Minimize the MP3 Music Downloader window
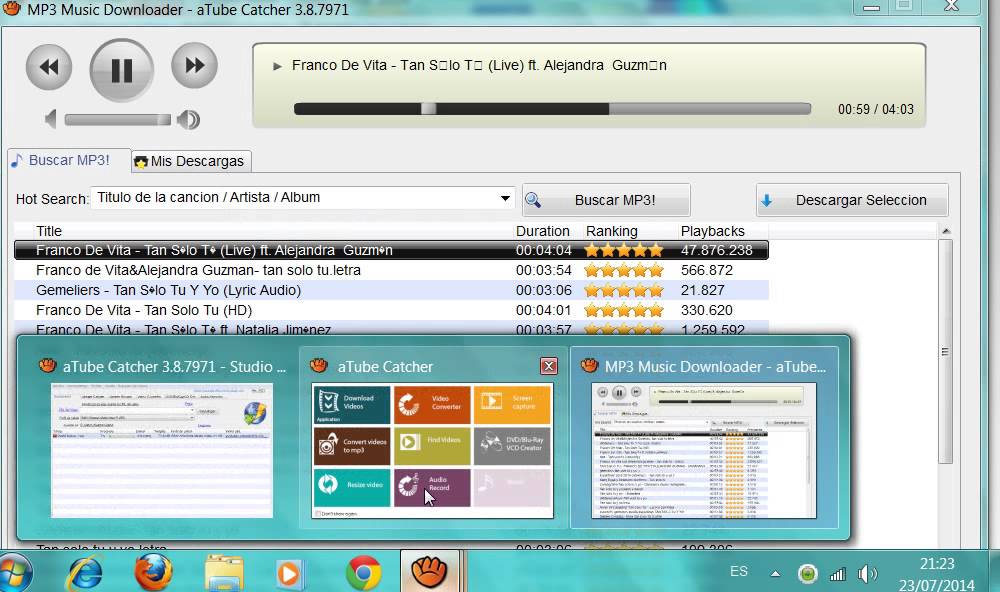Viewport: 1000px width, 592px height. click(871, 7)
